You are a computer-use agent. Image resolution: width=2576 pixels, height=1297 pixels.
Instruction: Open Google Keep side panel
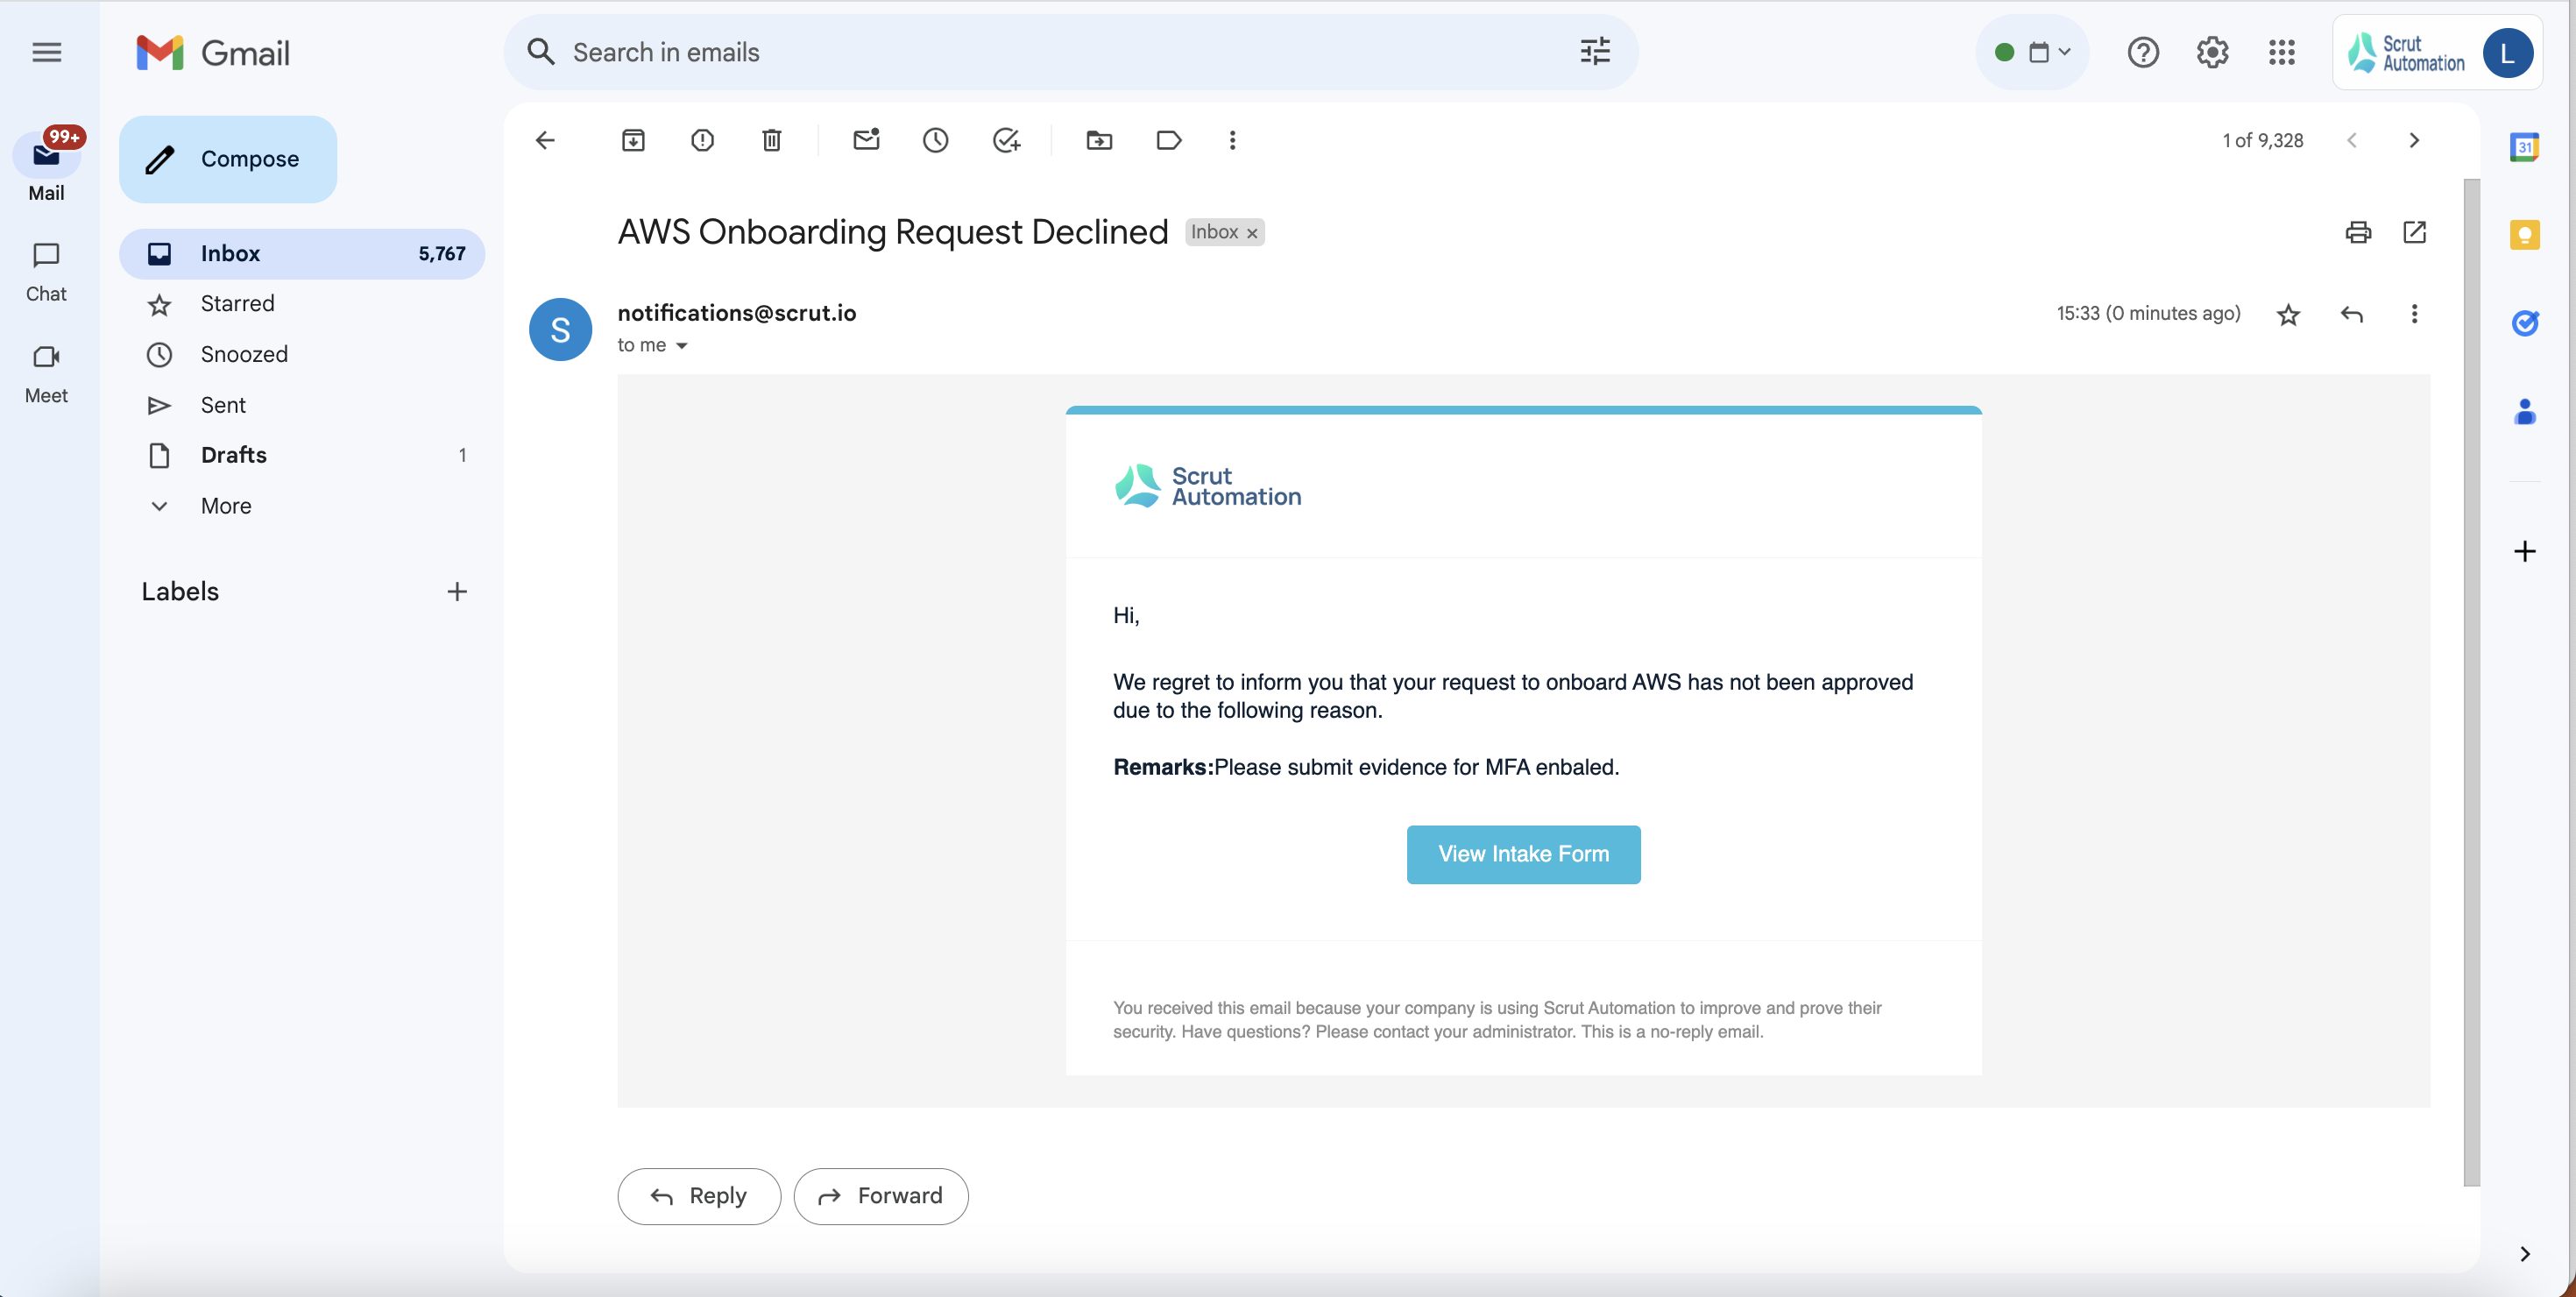pyautogui.click(x=2524, y=235)
